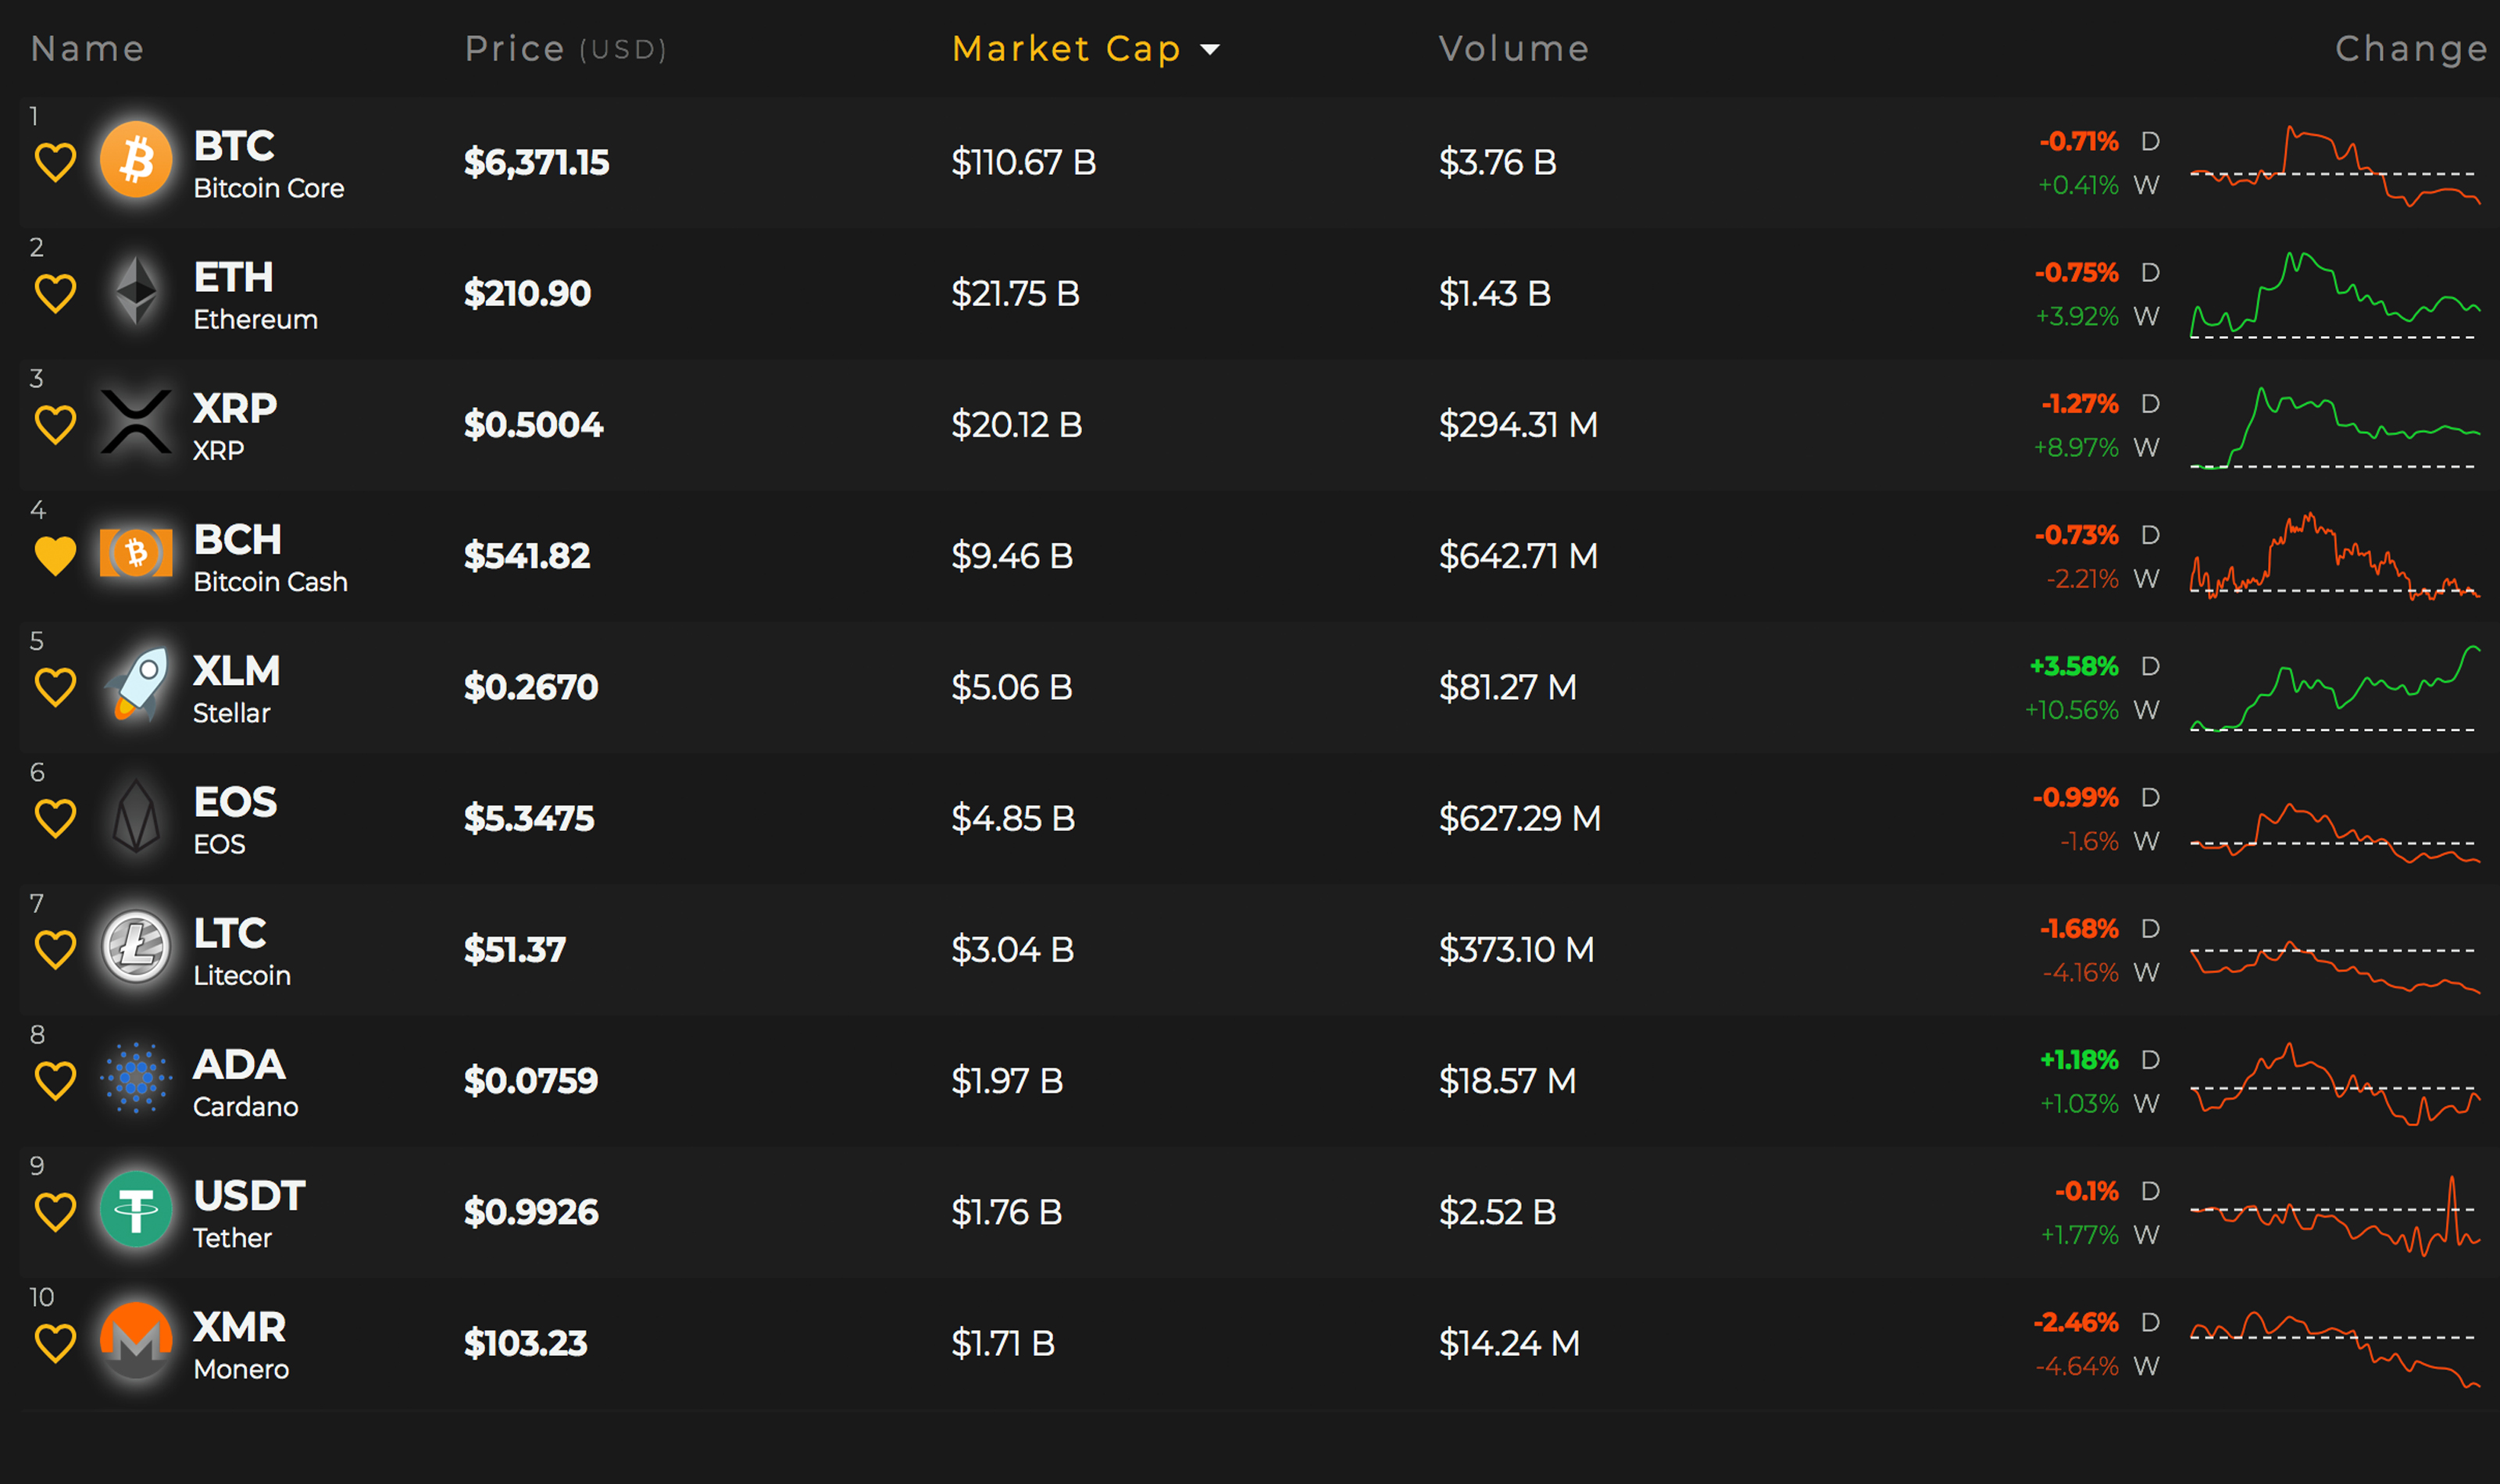
Task: Click the Cardano blue dots icon
Action: (136, 1078)
